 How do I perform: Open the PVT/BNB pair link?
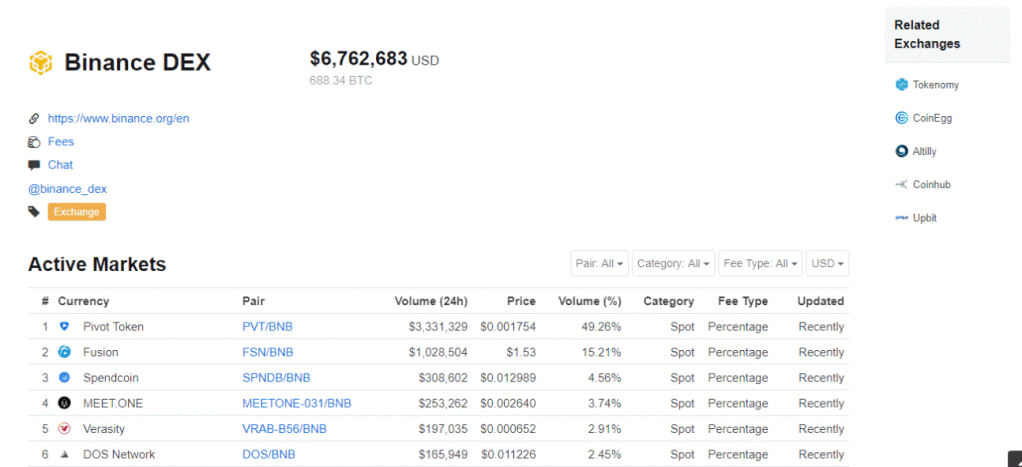(x=267, y=327)
